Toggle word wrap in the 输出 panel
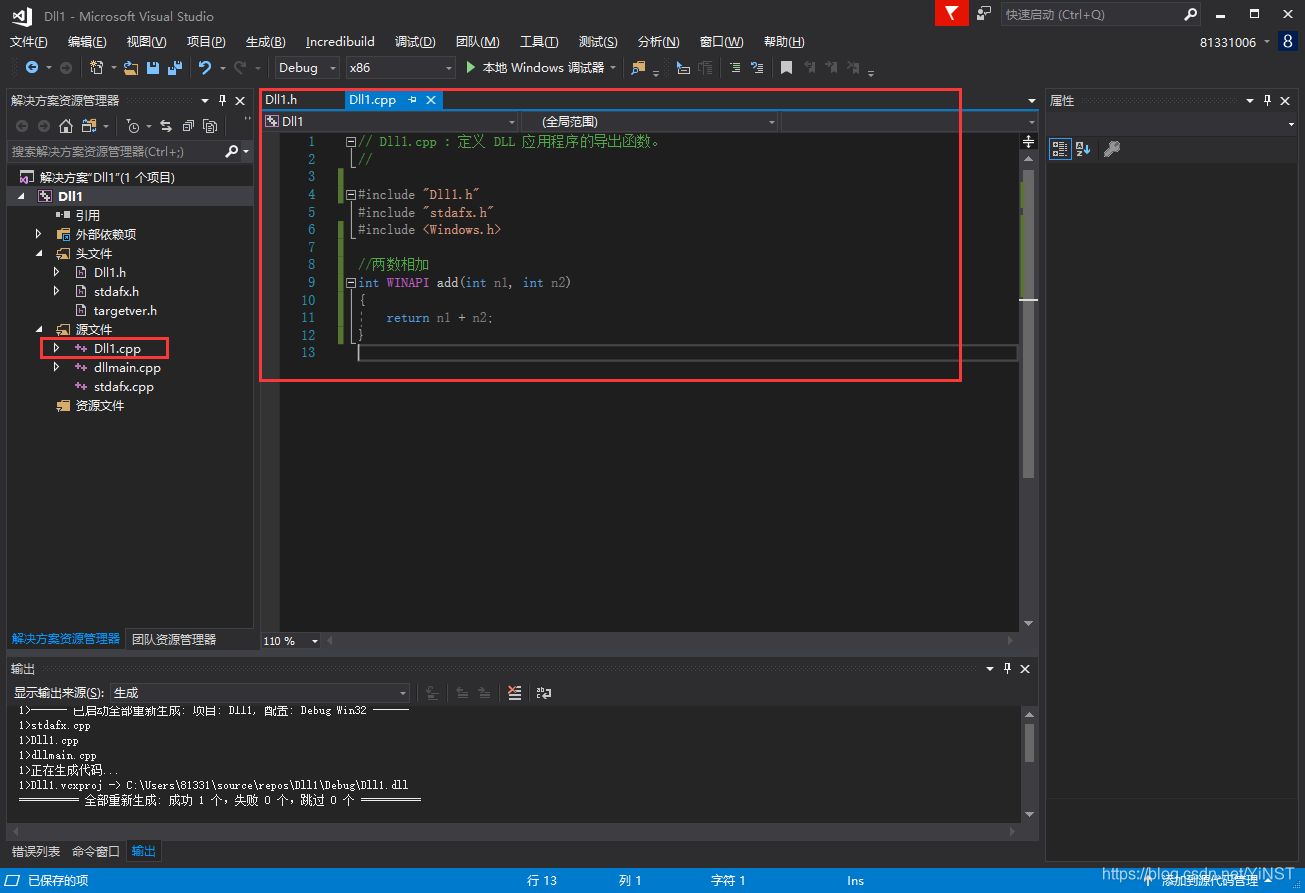The width and height of the screenshot is (1305, 893). pyautogui.click(x=544, y=692)
